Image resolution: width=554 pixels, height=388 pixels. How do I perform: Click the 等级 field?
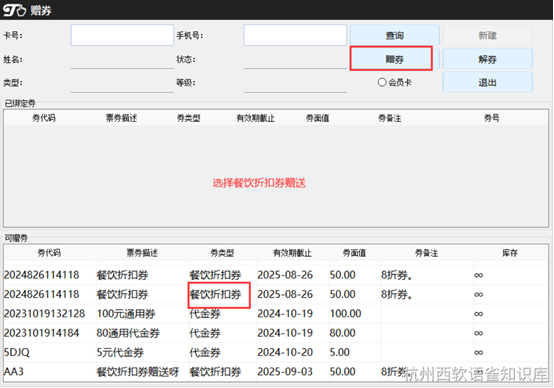point(295,83)
